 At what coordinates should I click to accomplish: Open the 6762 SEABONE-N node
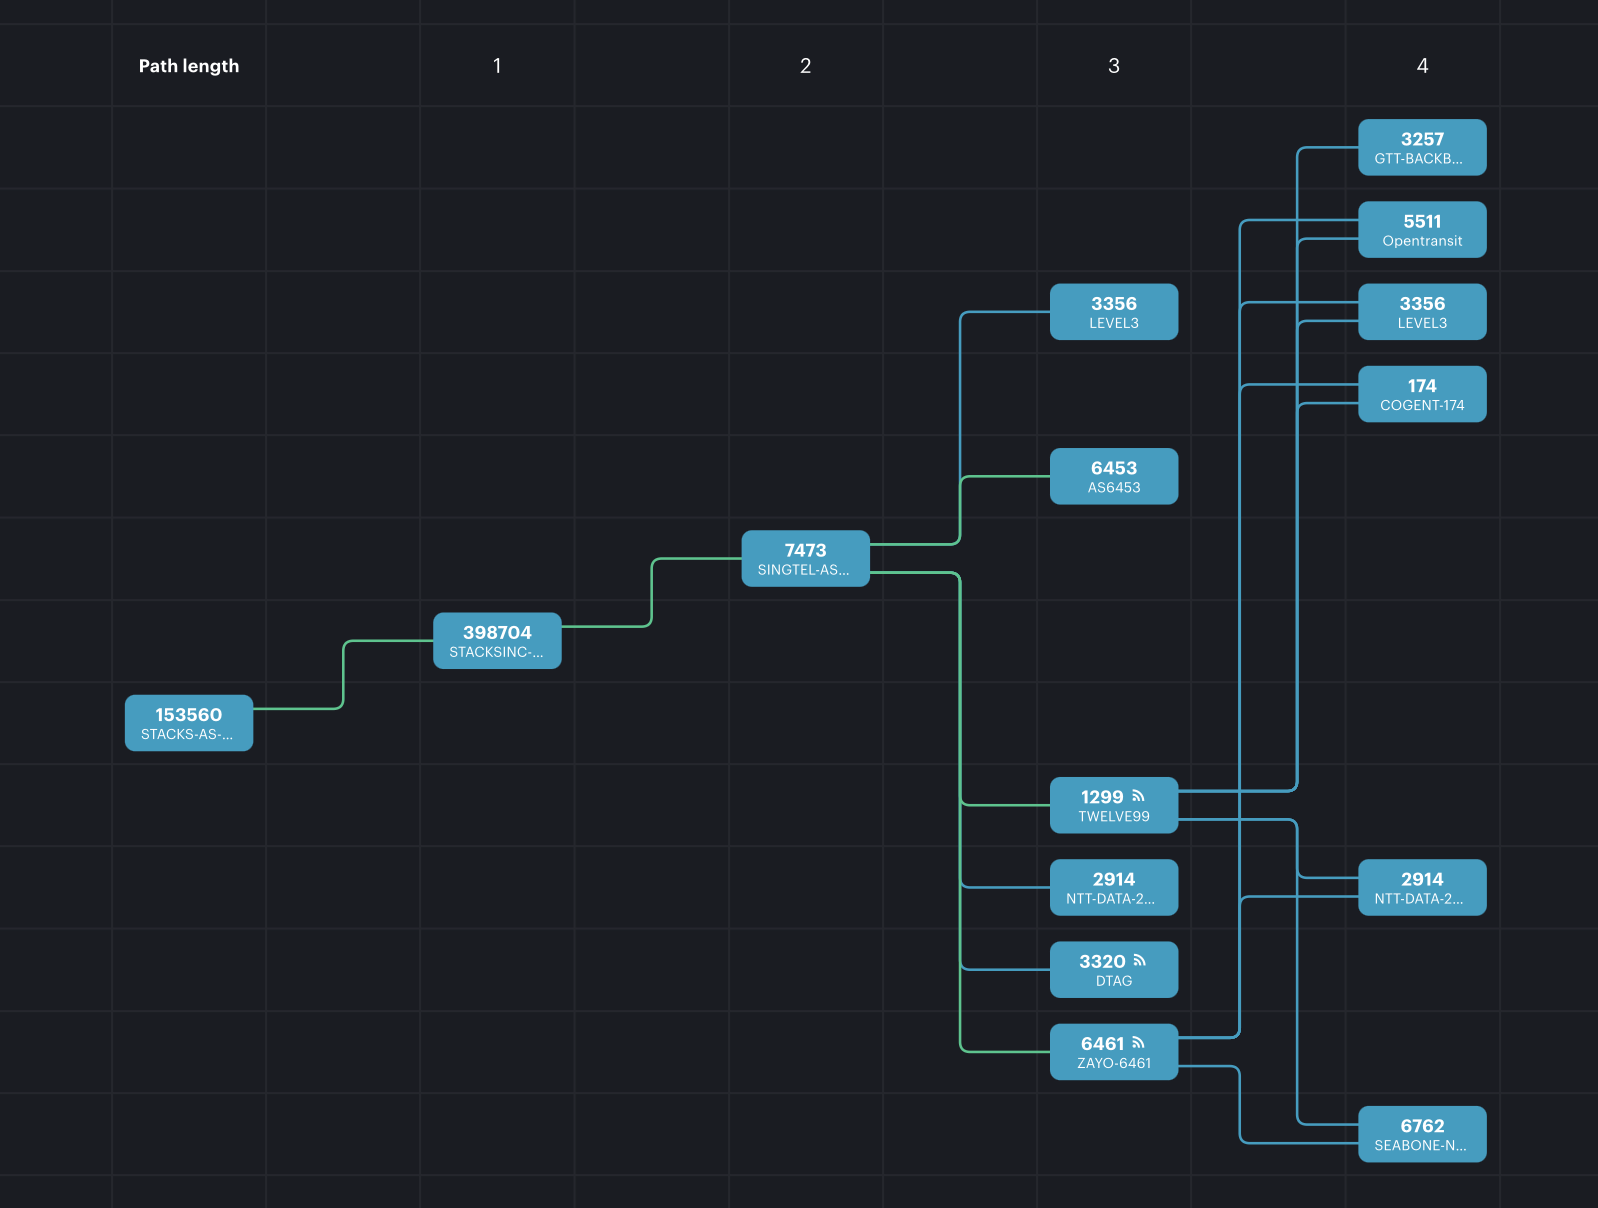tap(1421, 1134)
